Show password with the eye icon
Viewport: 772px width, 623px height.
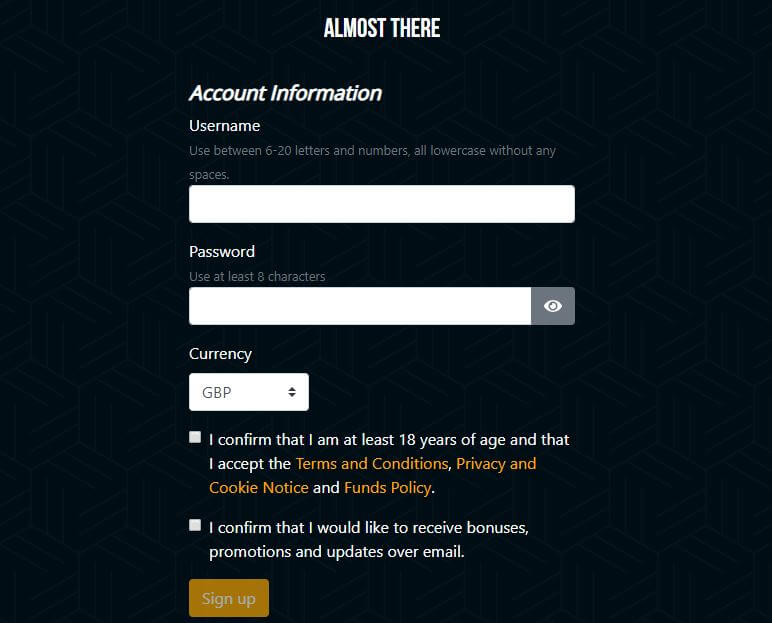coord(552,306)
